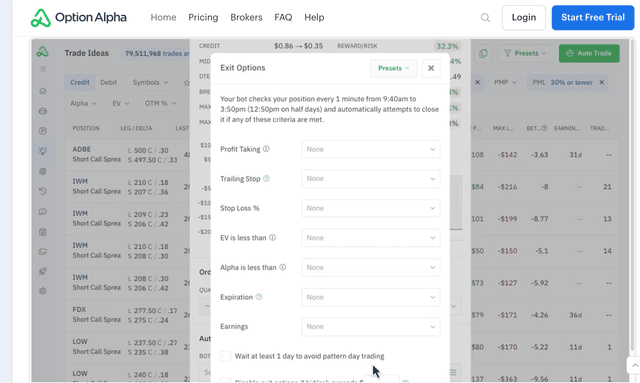The width and height of the screenshot is (640, 383).
Task: Show EV is less than info icon
Action: (272, 238)
